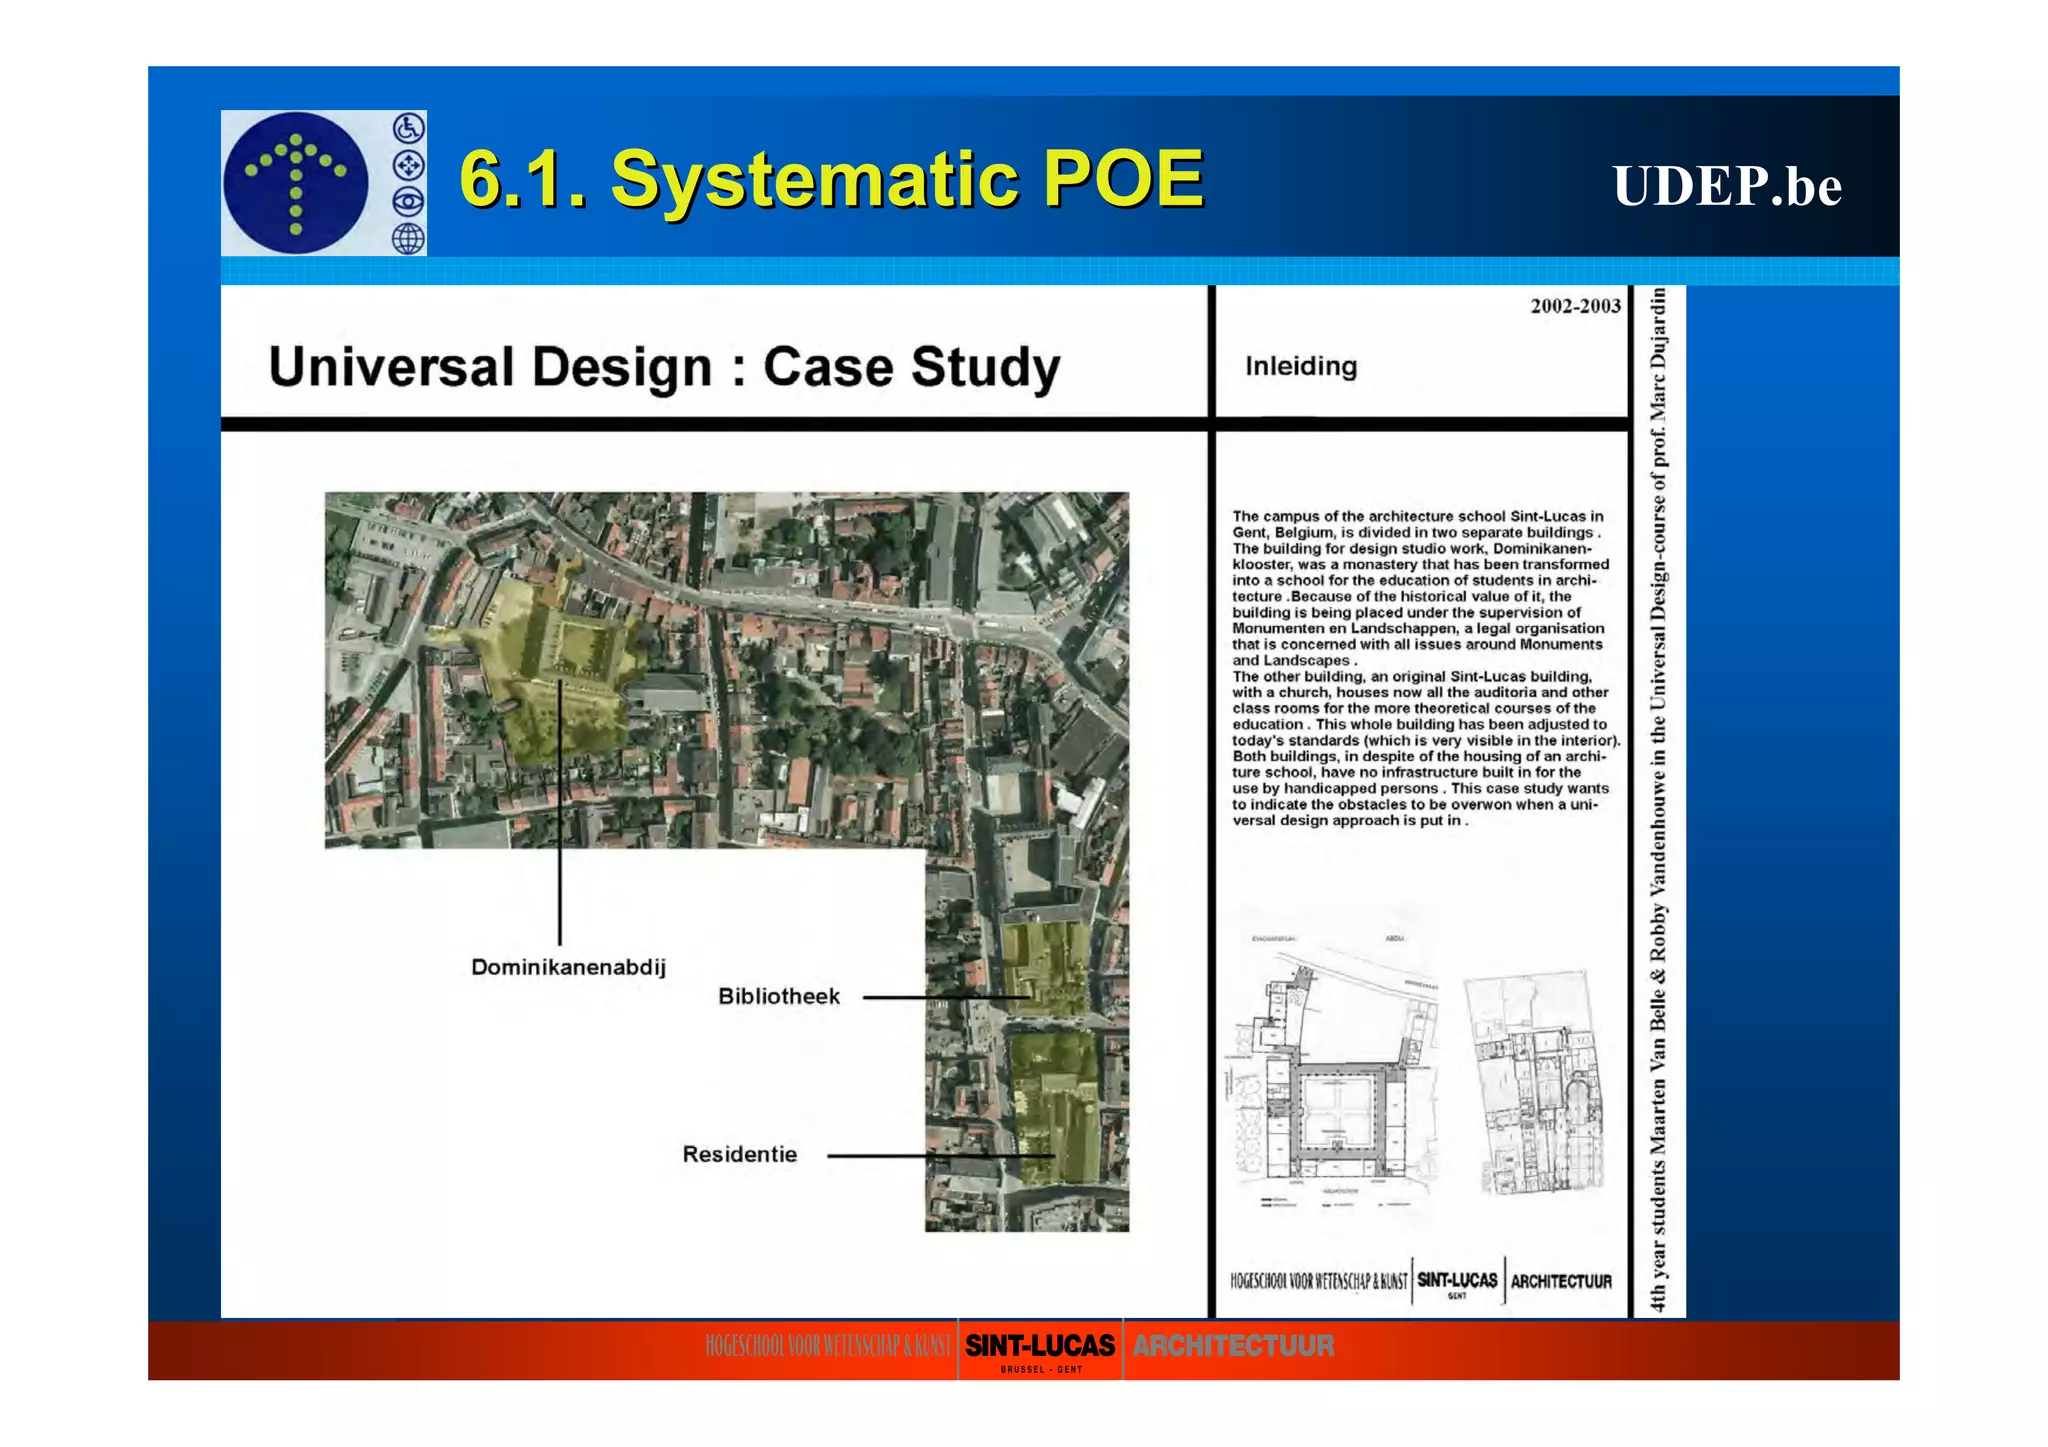Click the '2002-2003' year label

(1575, 306)
